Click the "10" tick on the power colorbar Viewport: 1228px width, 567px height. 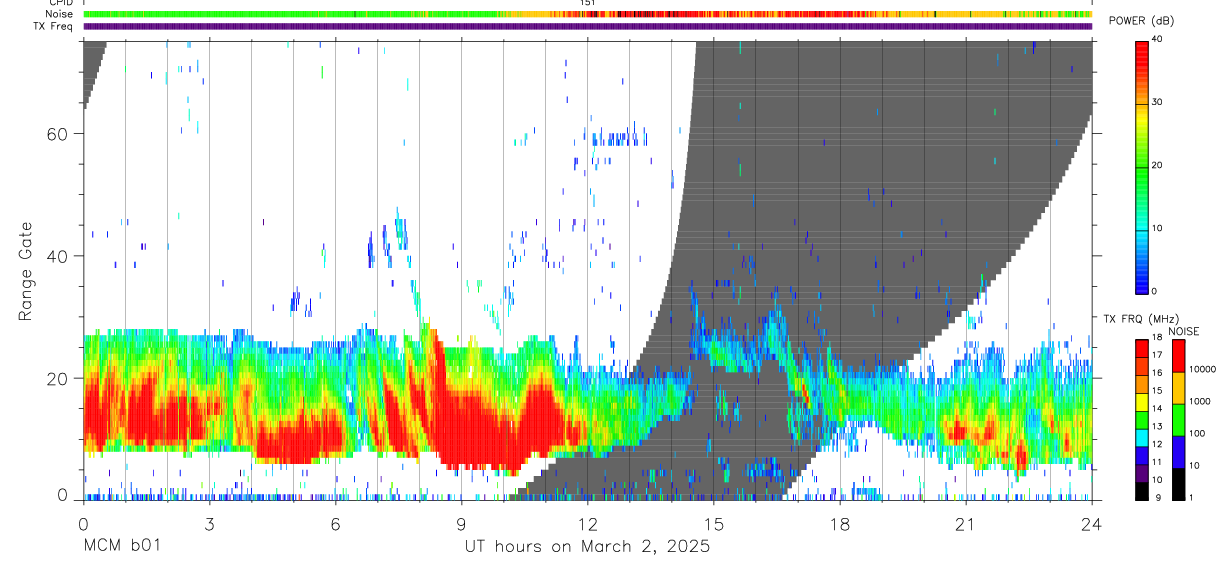point(1157,228)
